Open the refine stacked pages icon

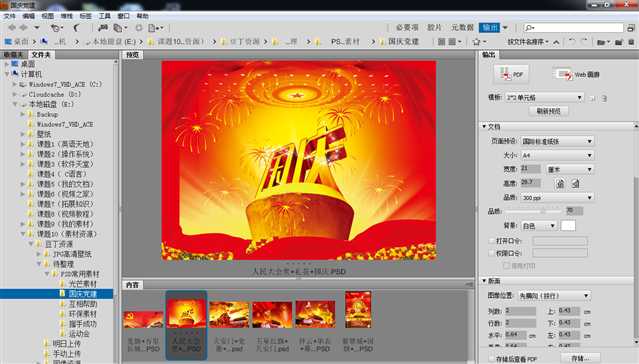pyautogui.click(x=119, y=28)
